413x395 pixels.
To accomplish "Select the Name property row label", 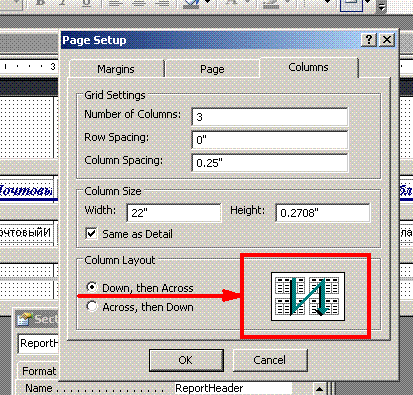I will tap(39, 388).
